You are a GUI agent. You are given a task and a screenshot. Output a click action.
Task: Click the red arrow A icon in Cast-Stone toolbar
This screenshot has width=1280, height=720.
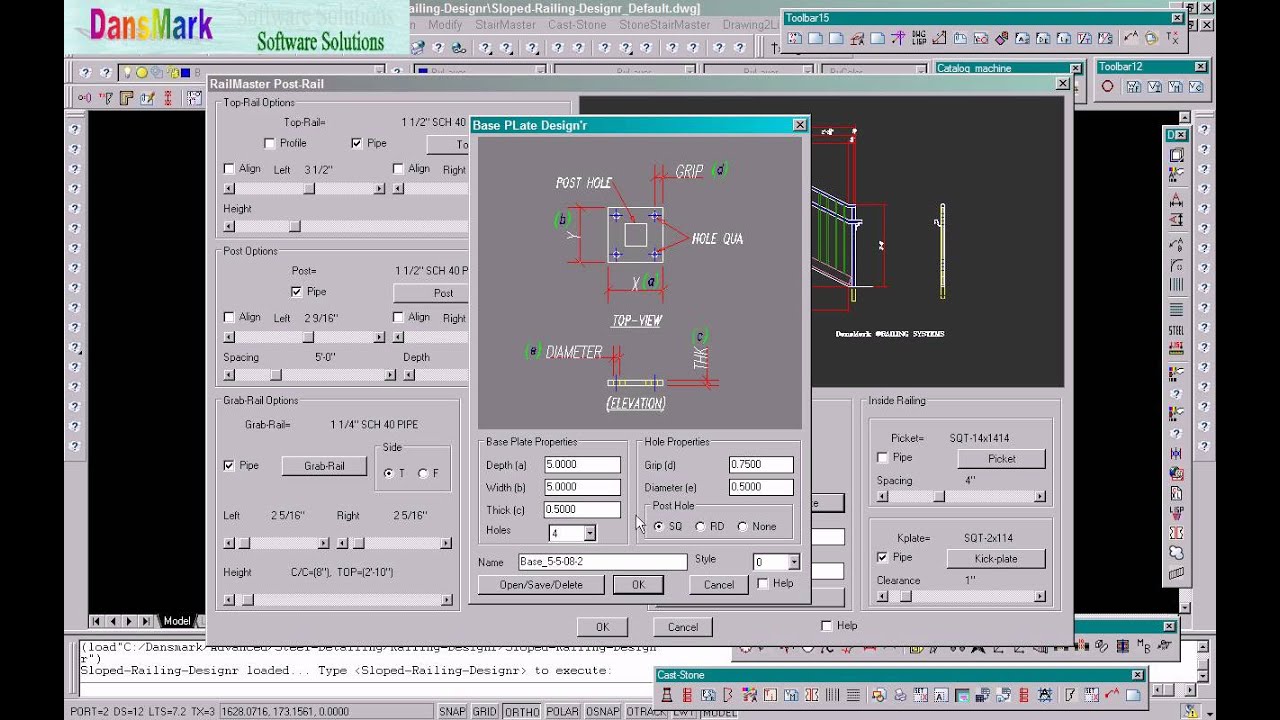1112,695
